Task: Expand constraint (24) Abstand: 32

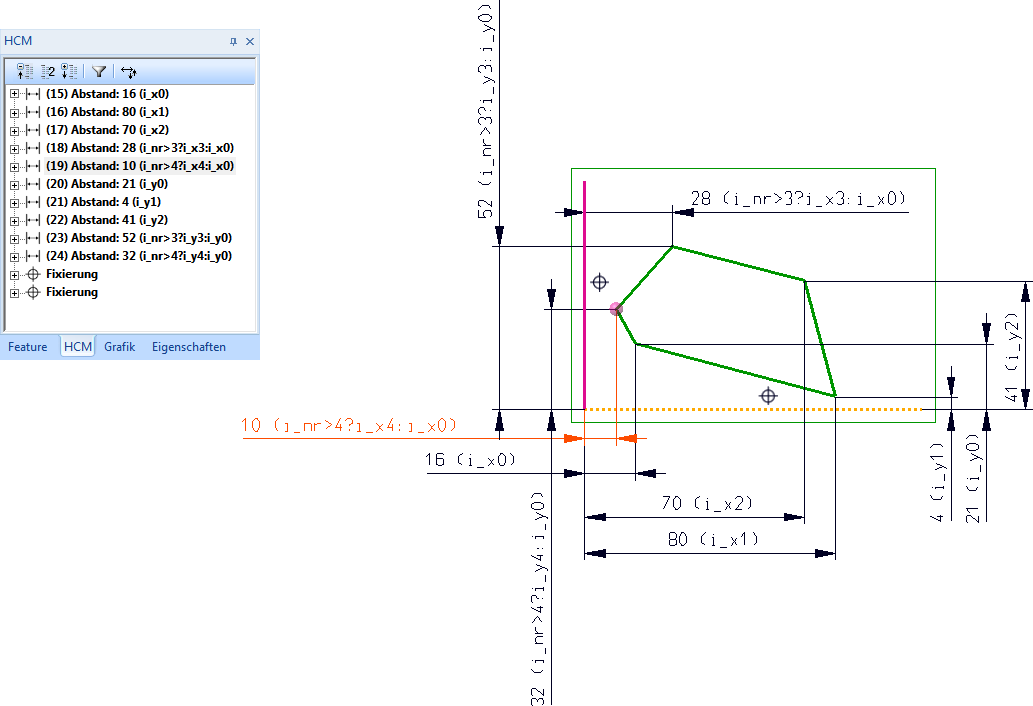Action: 14,256
